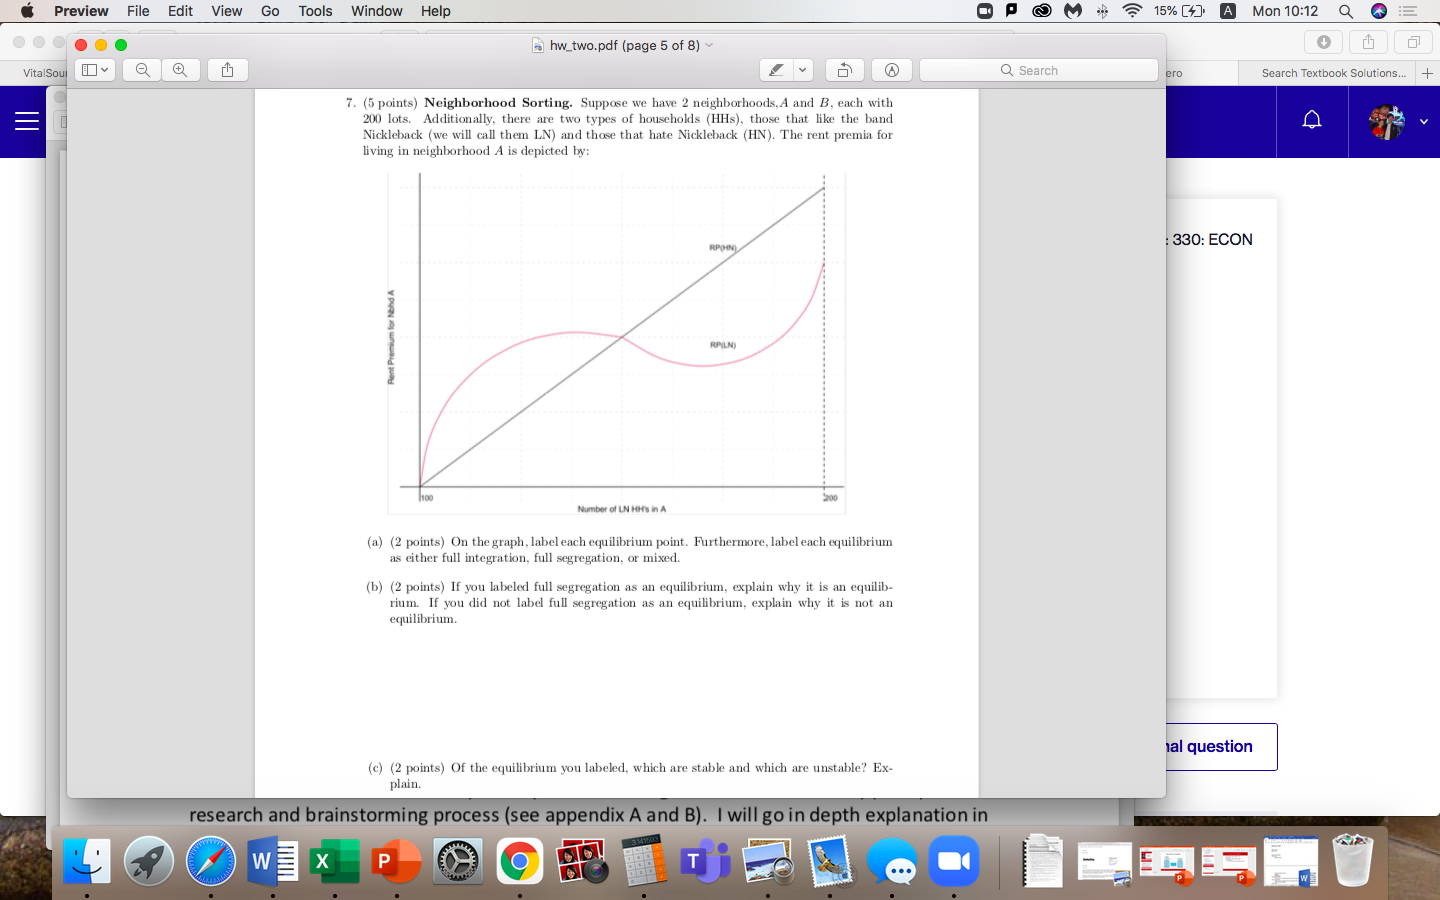Open the Help menu
1440x900 pixels.
435,11
